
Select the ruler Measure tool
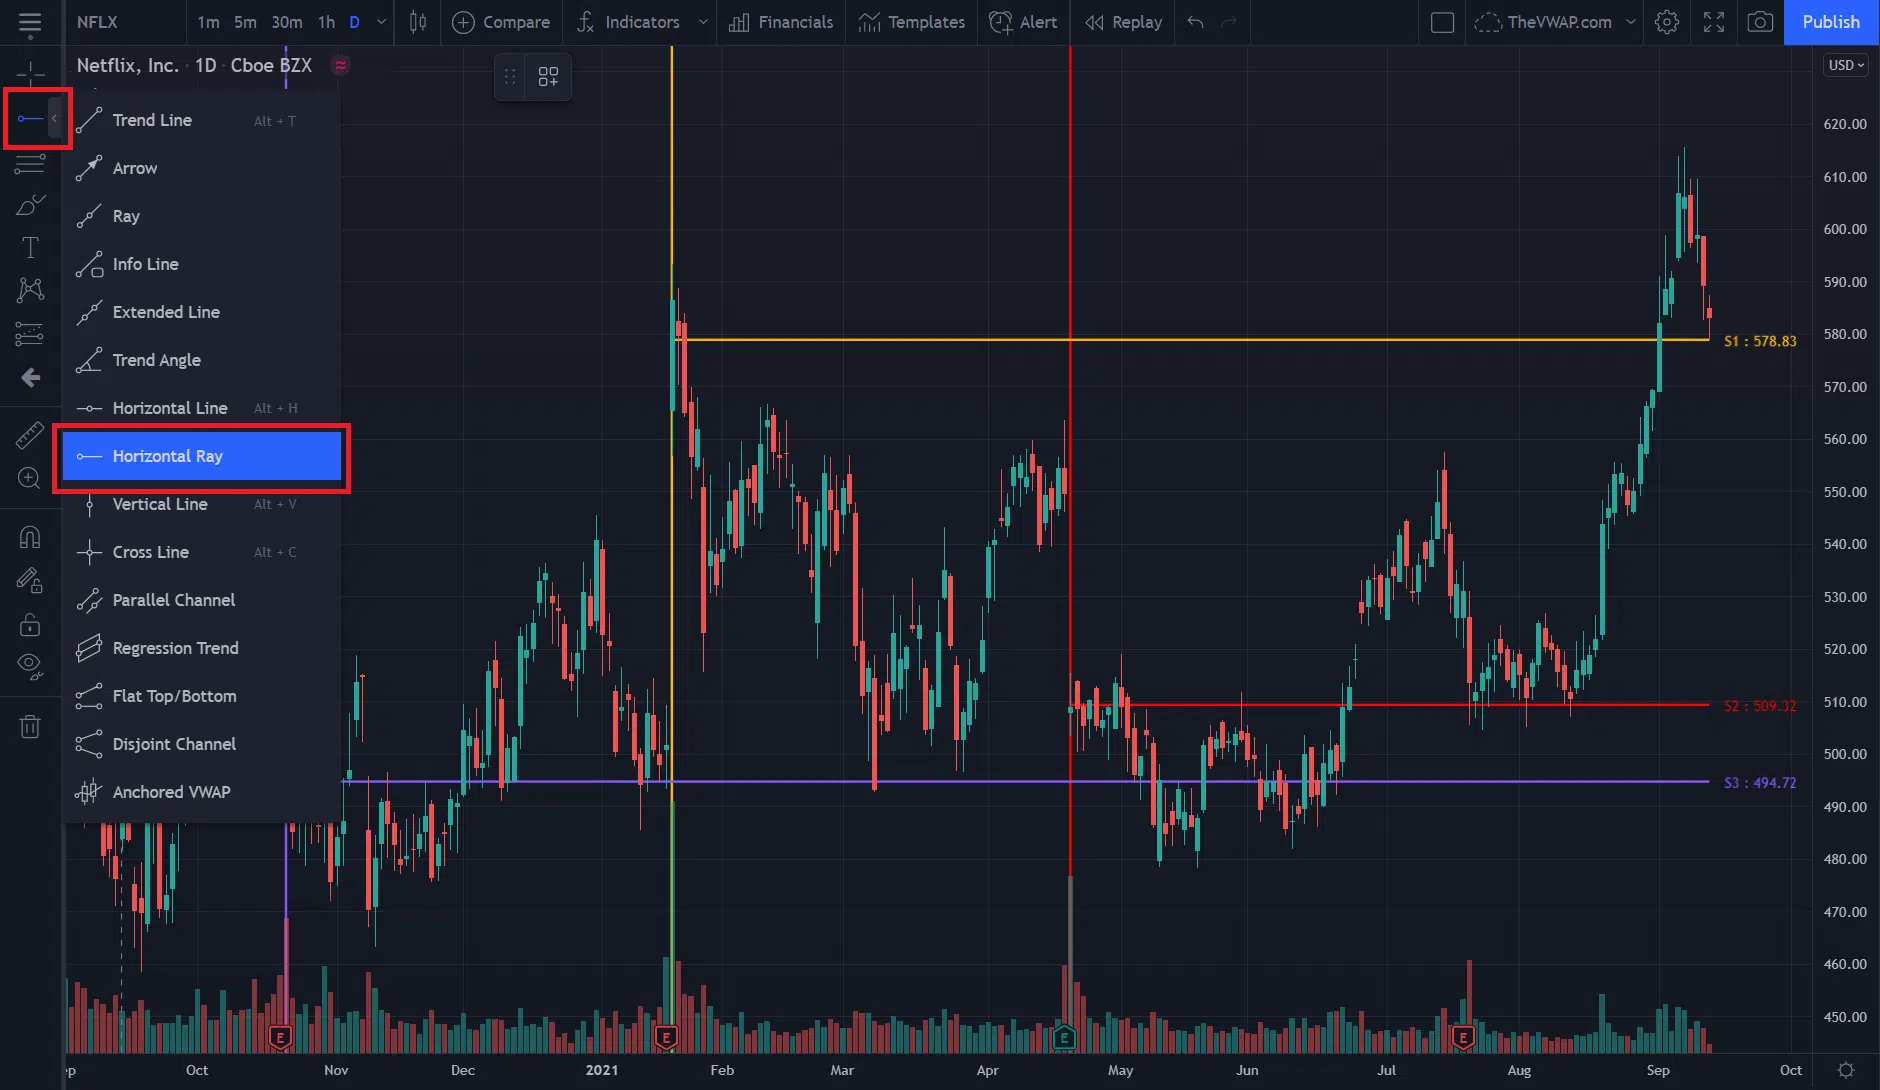coord(30,435)
